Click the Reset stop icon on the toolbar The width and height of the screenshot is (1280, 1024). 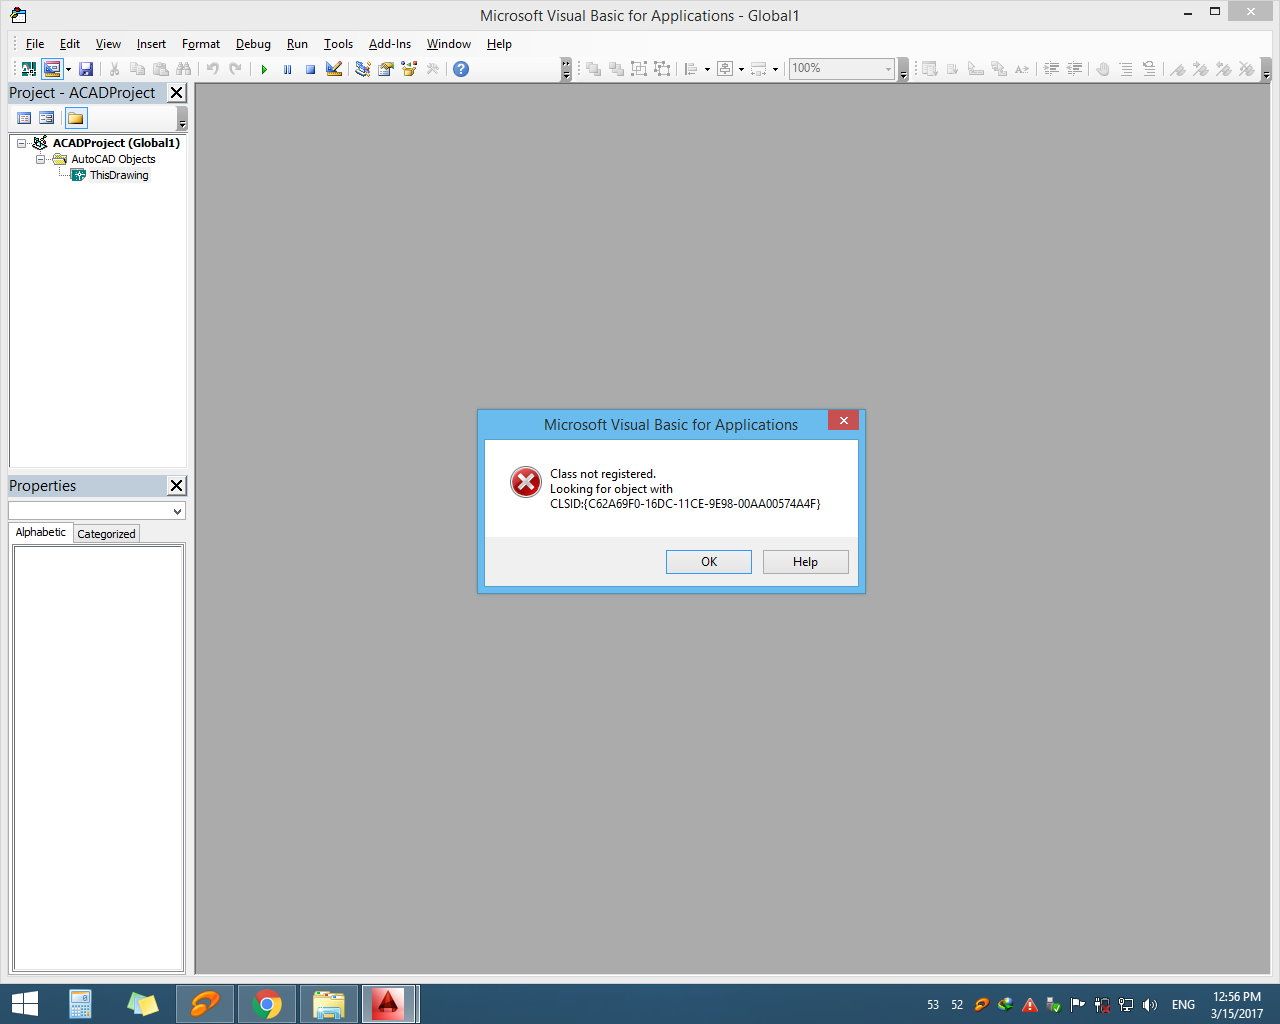(x=310, y=68)
